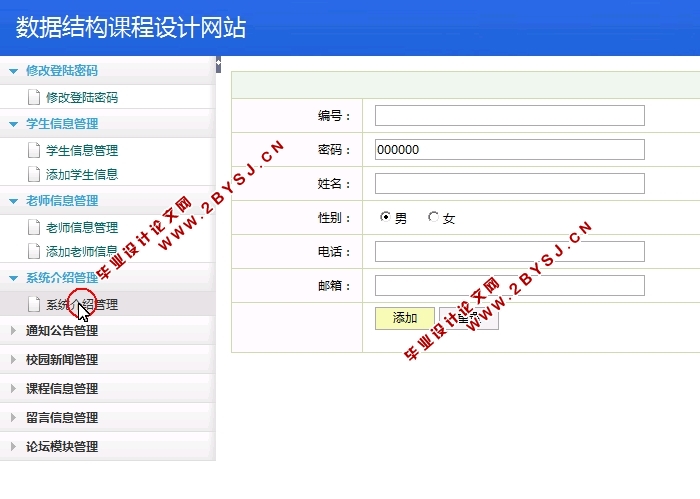Expand the 校园新闻管理 section

coord(108,360)
